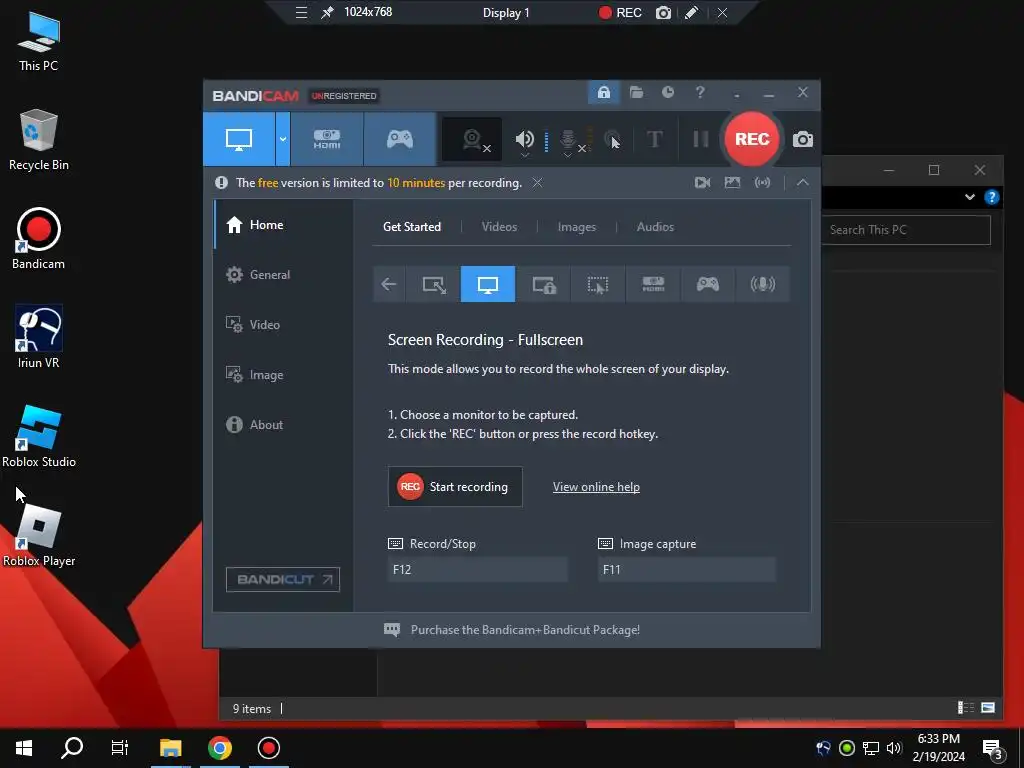Viewport: 1024px width, 768px height.
Task: Select Screen Recording mode in Bandicam toolbar
Action: click(x=239, y=139)
